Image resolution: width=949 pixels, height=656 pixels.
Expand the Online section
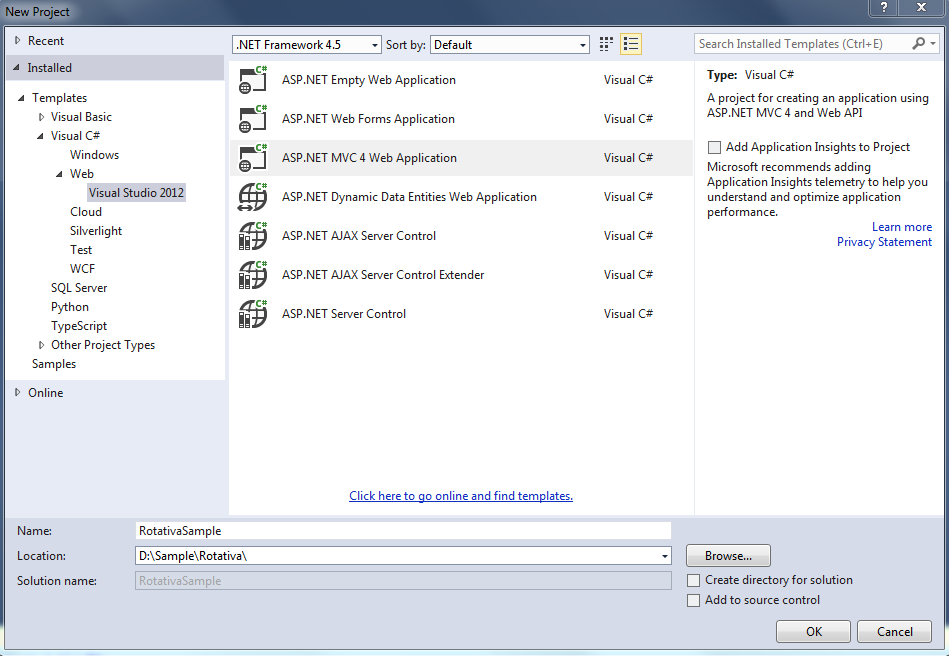click(x=18, y=393)
